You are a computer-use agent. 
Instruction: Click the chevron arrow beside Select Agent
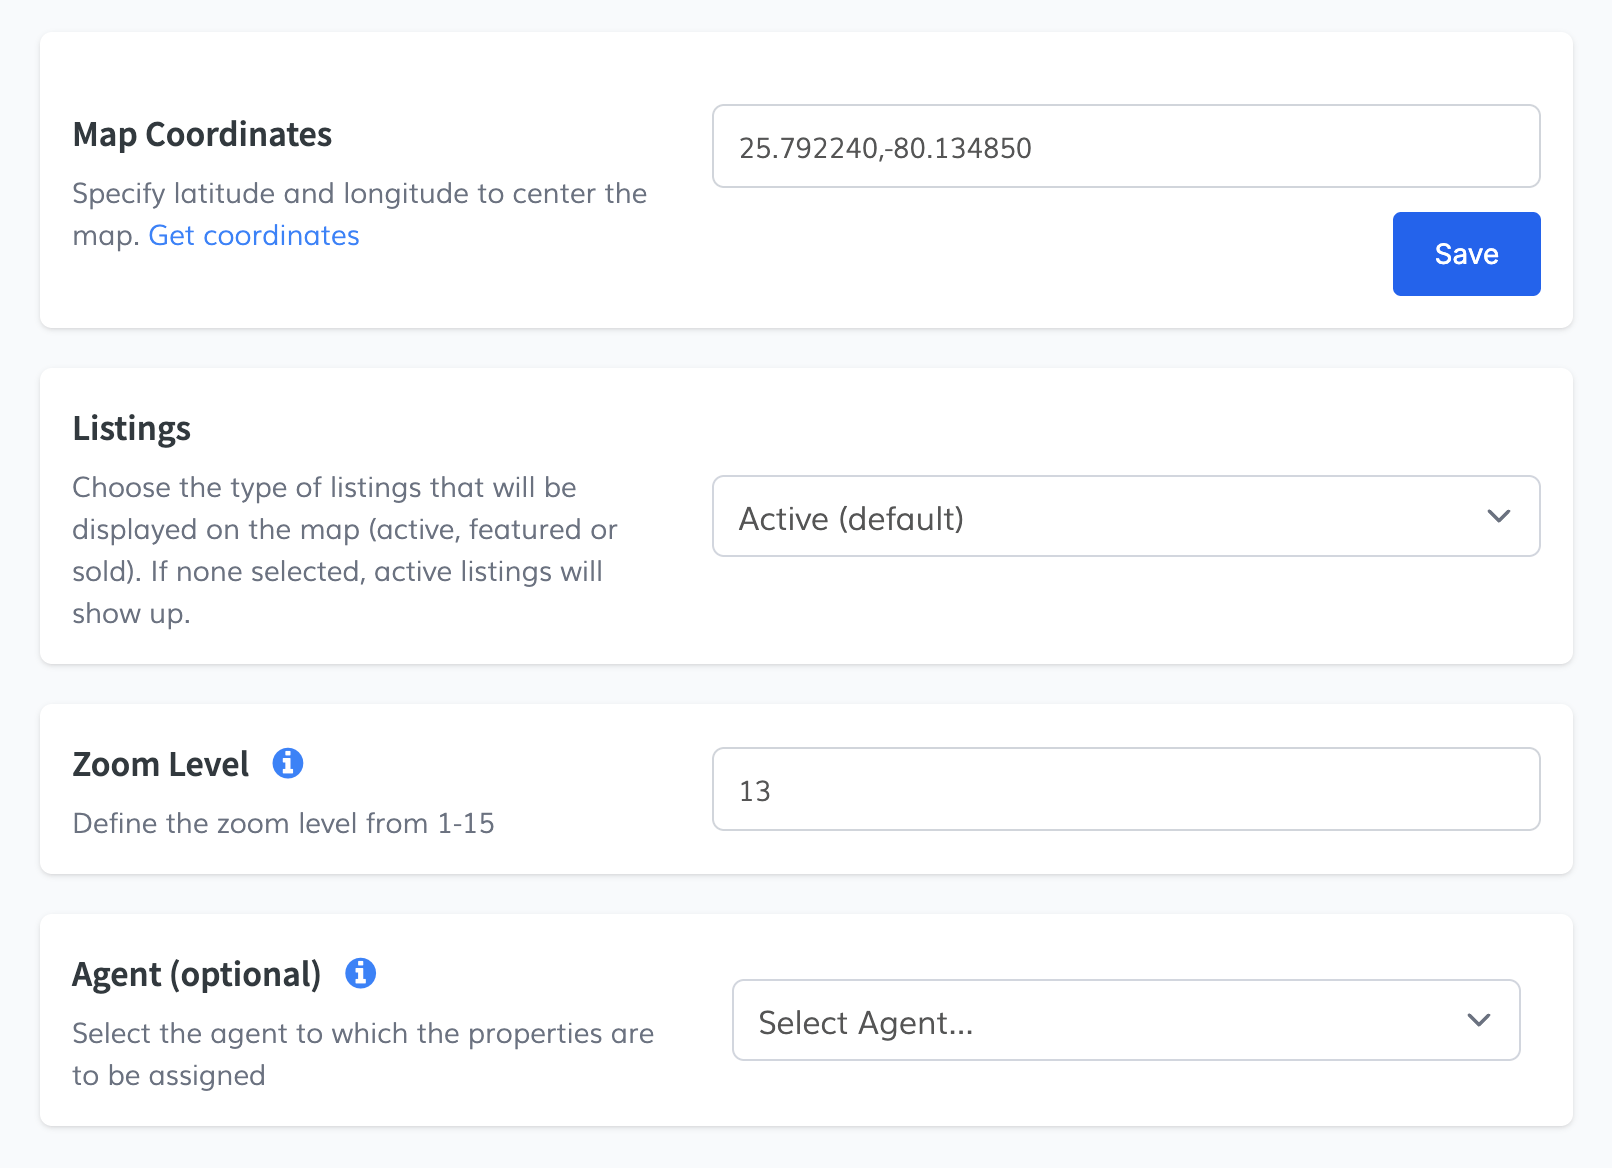1478,1021
